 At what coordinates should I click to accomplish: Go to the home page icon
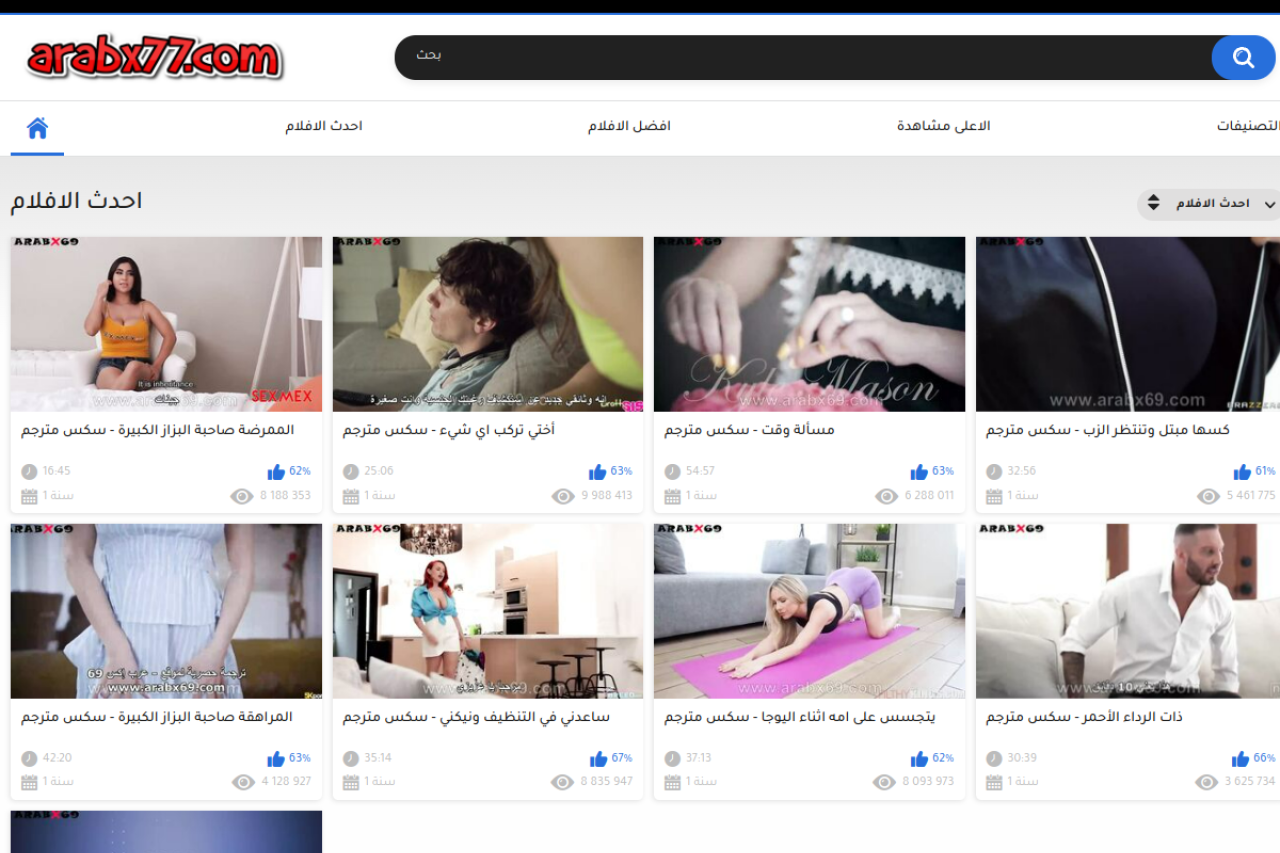pyautogui.click(x=37, y=128)
